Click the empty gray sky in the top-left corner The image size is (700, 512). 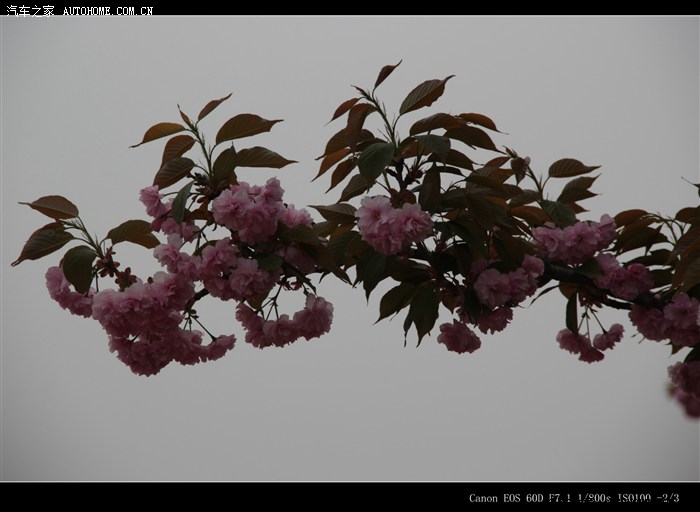pyautogui.click(x=60, y=60)
